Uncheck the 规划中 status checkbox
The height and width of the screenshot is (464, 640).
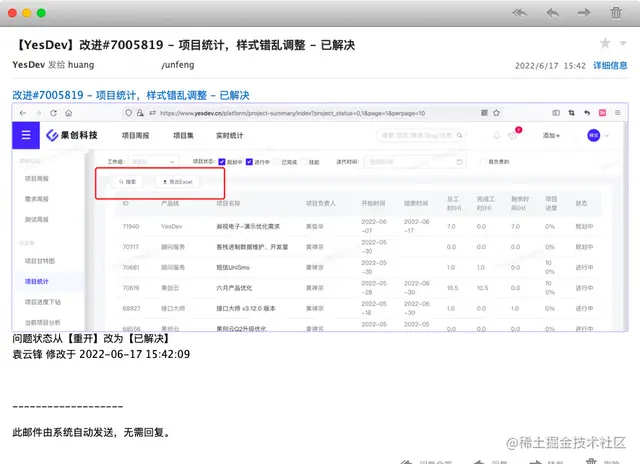coord(222,162)
